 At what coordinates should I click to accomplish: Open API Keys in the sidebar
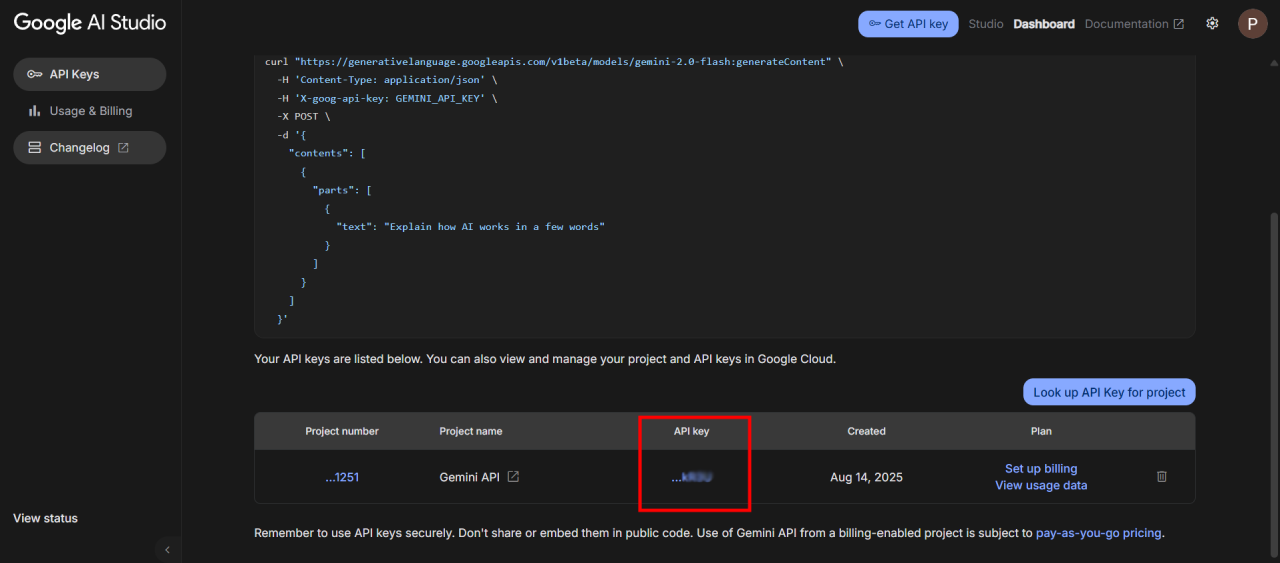pos(89,74)
